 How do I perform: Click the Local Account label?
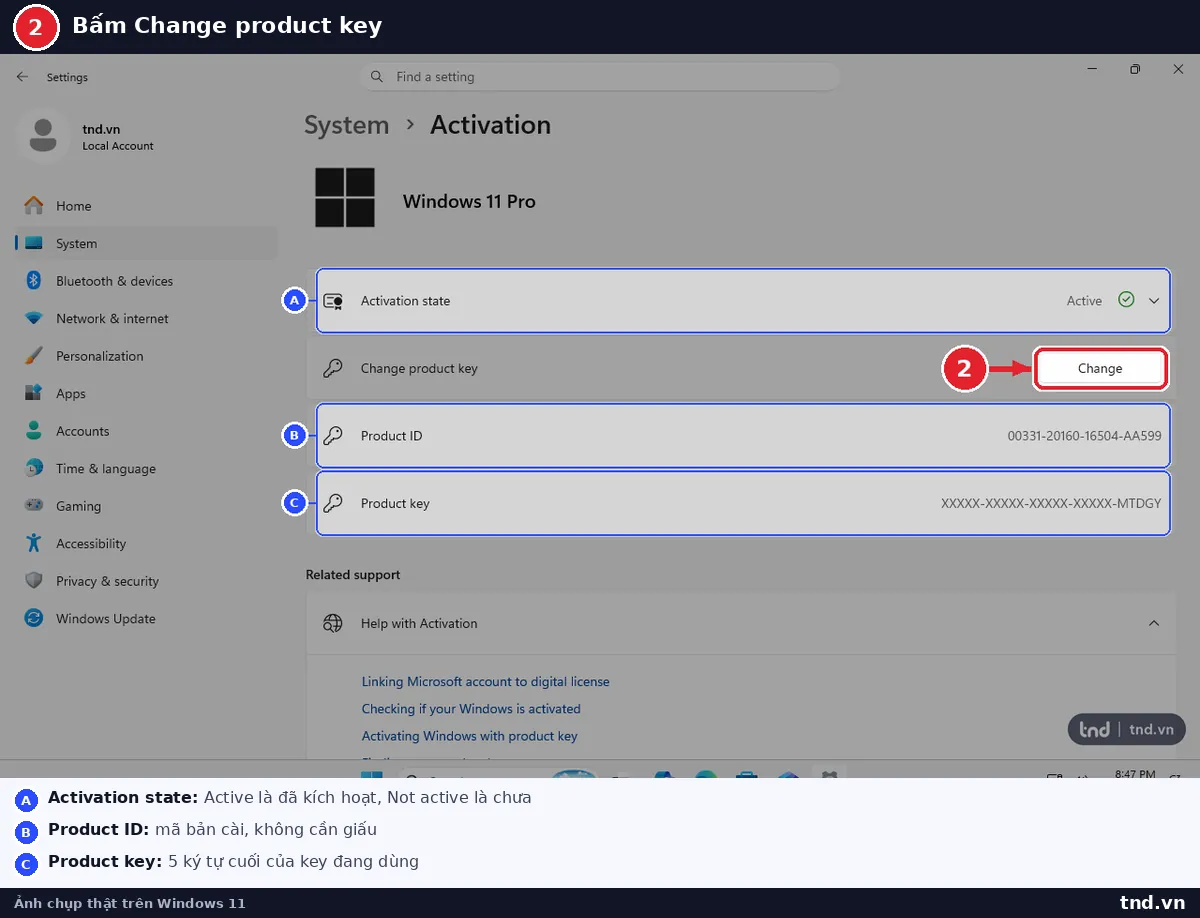(x=118, y=146)
